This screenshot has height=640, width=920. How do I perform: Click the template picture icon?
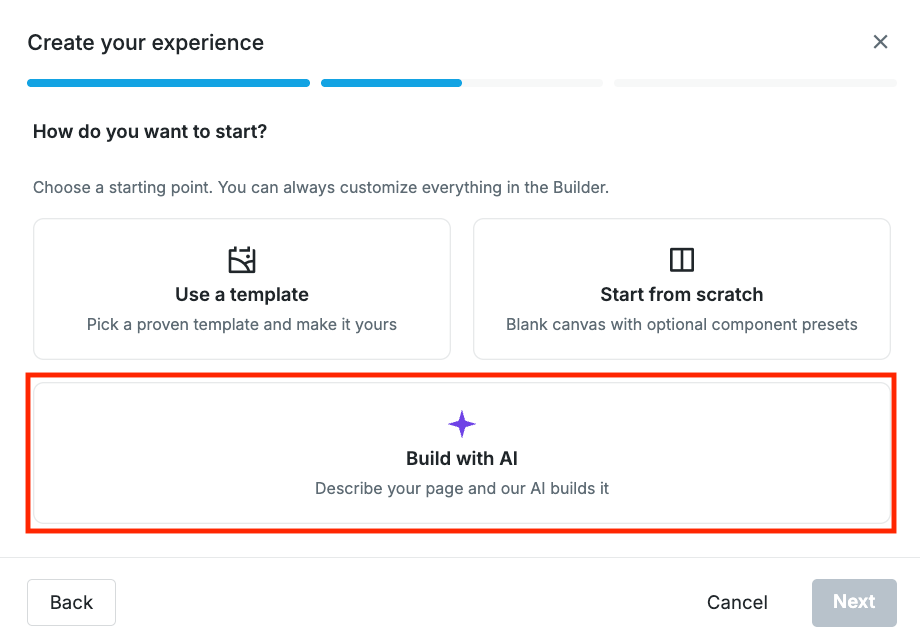(x=242, y=260)
